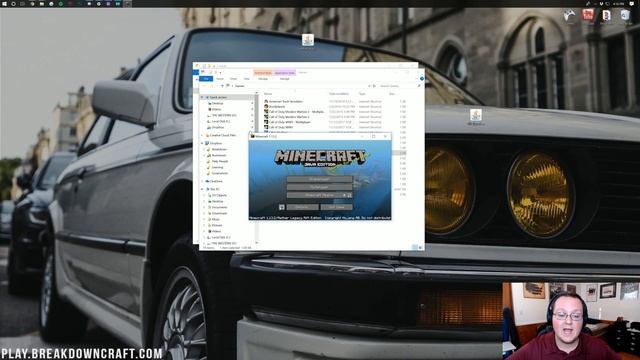Expand the Creative Cloud Files node
This screenshot has width=640, height=360.
pos(202,135)
